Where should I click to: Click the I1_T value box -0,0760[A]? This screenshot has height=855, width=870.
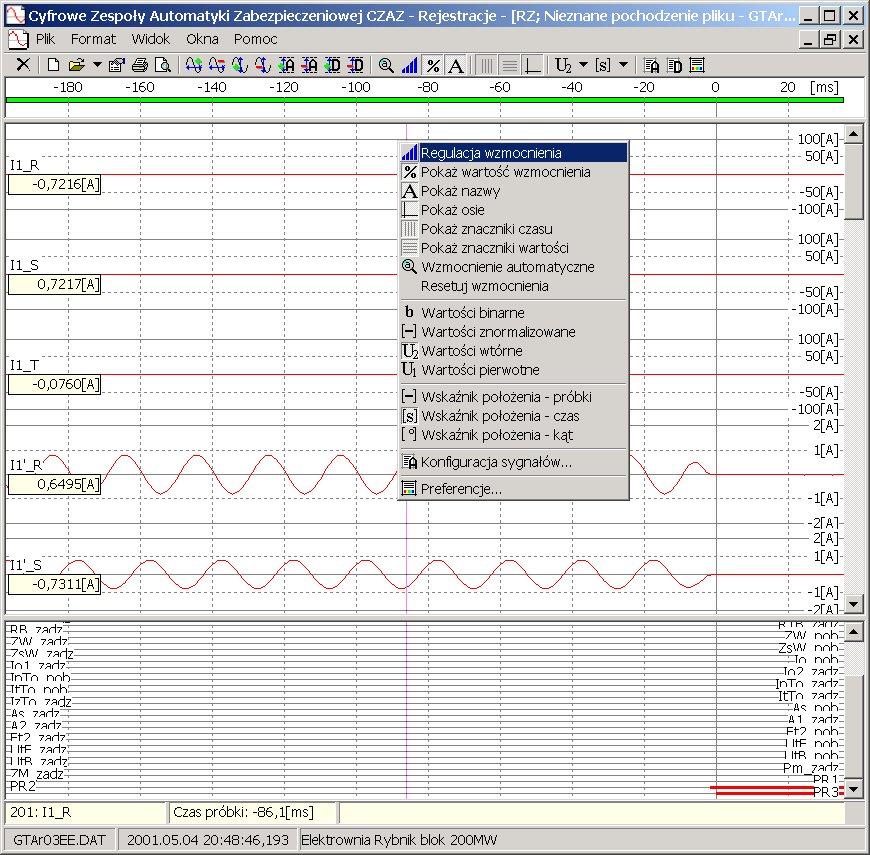(x=54, y=384)
